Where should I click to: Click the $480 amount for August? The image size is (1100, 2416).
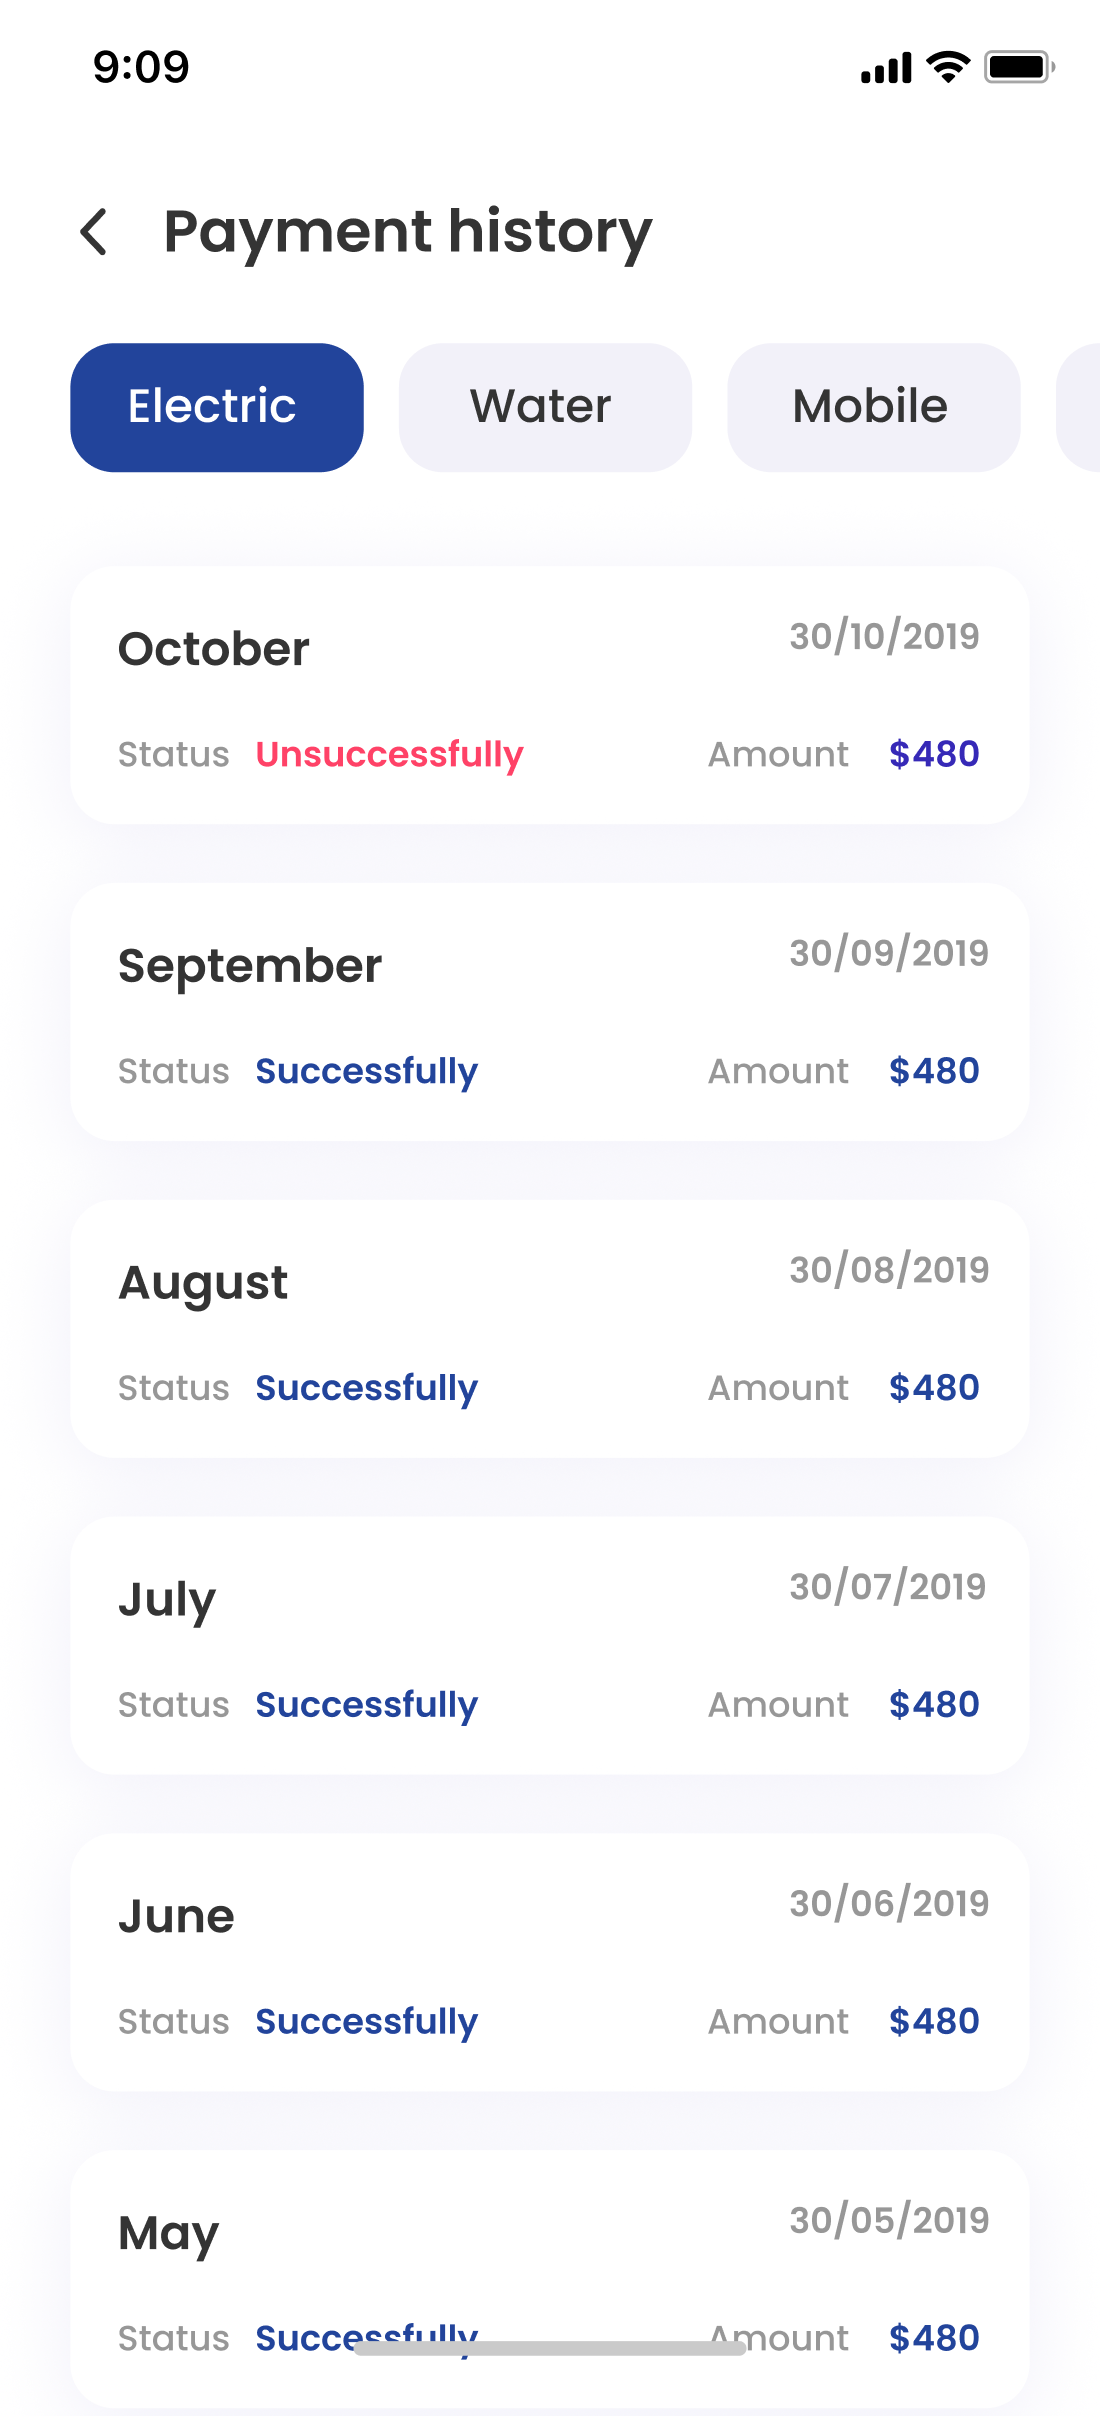click(934, 1388)
